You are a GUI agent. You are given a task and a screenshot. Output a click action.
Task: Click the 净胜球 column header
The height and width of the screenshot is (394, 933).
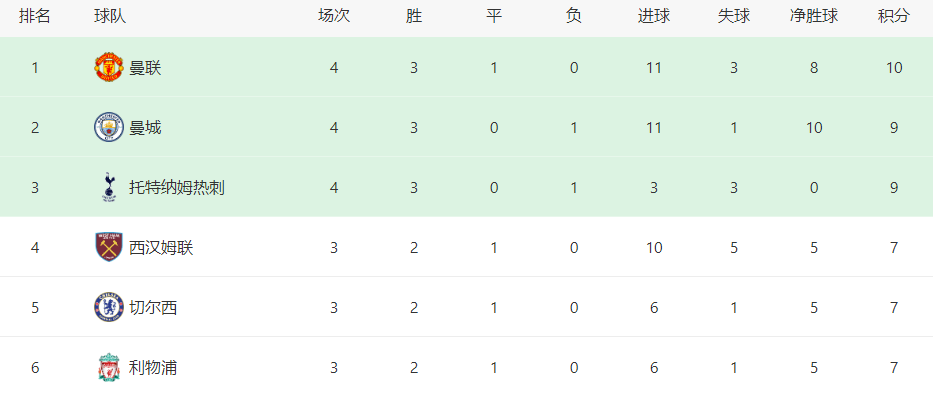coord(814,16)
